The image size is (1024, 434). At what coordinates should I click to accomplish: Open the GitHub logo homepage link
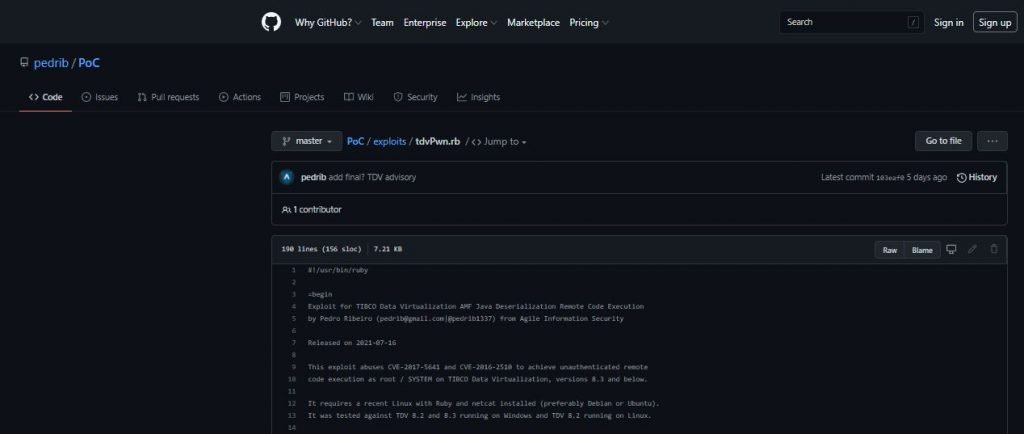tap(271, 22)
